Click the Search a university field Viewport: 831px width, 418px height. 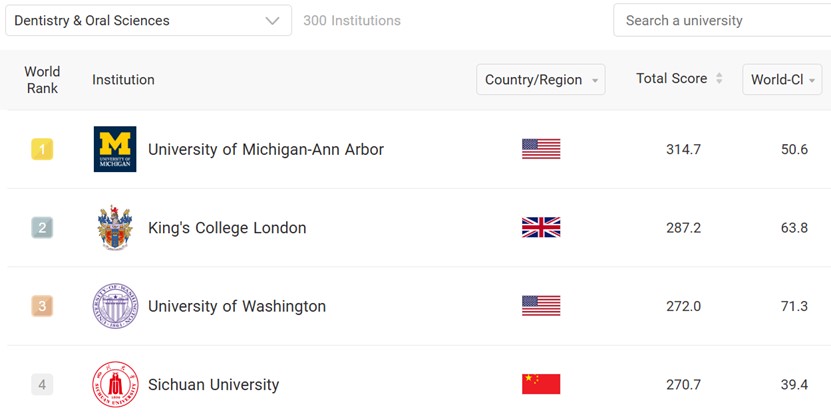tap(722, 21)
